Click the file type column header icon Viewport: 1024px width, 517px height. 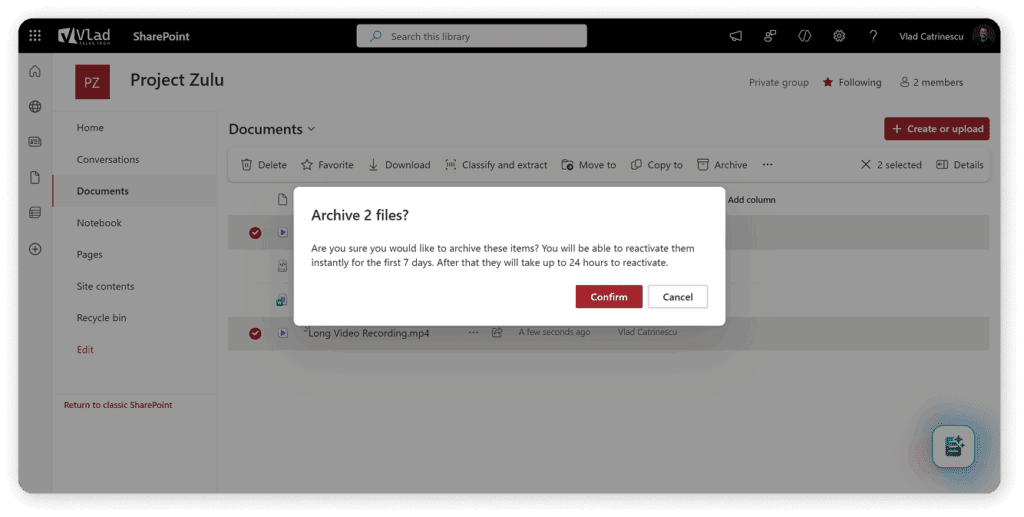(282, 199)
